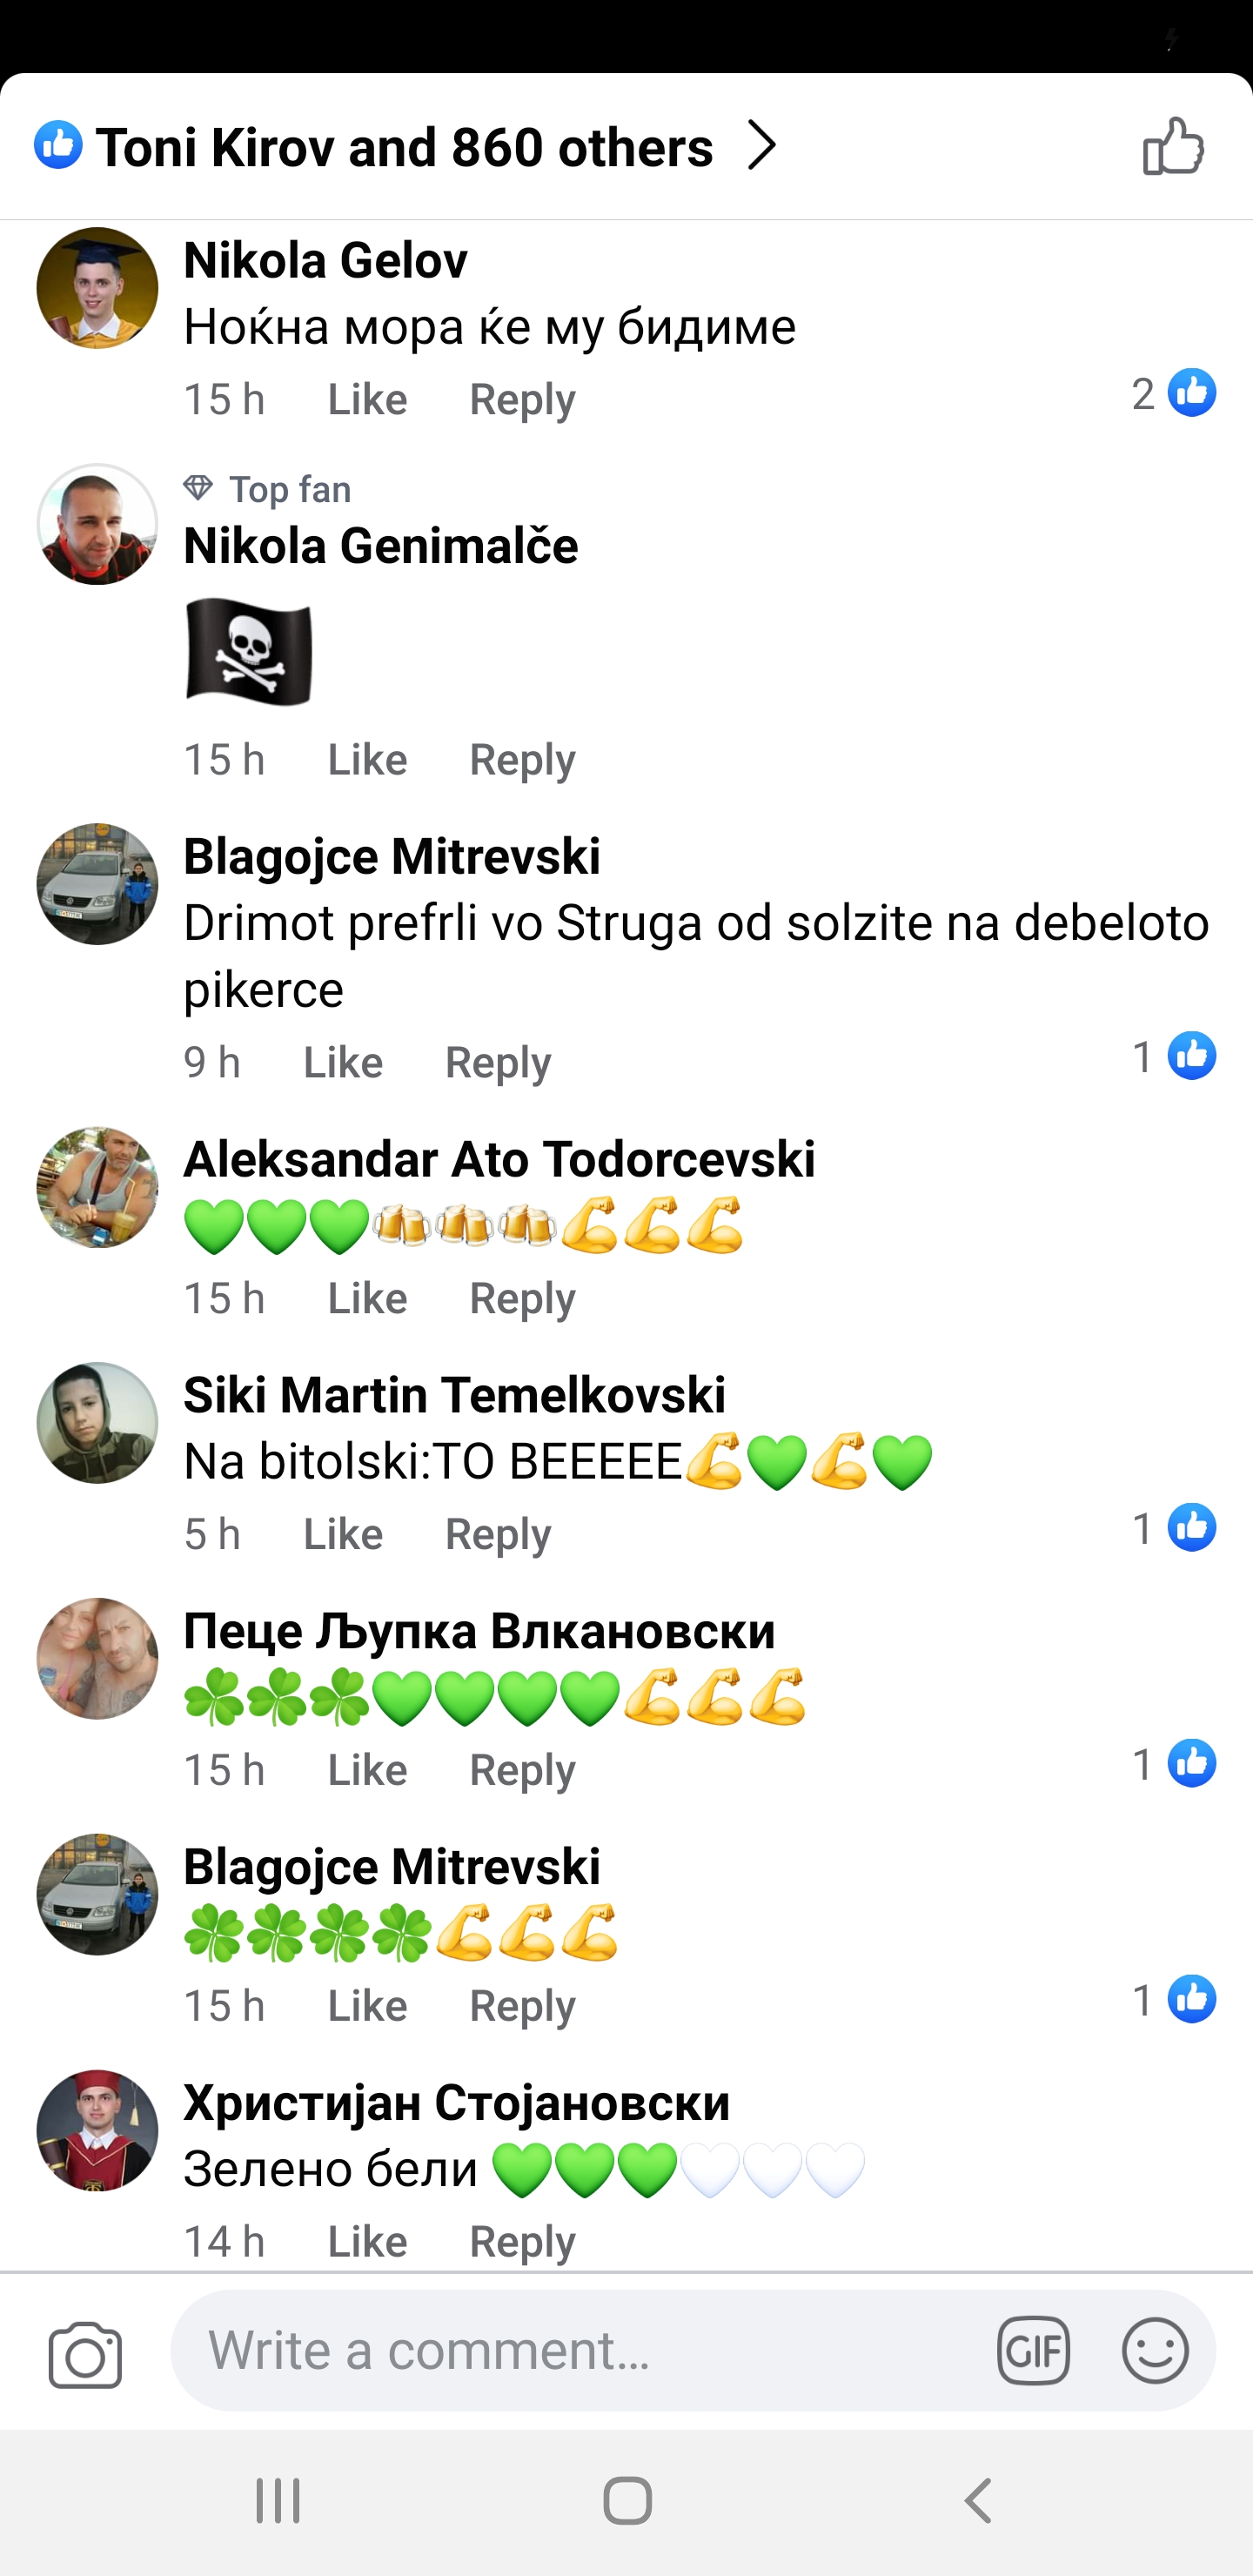Viewport: 1253px width, 2576px height.
Task: Open the Android recent apps button
Action: coord(278,2500)
